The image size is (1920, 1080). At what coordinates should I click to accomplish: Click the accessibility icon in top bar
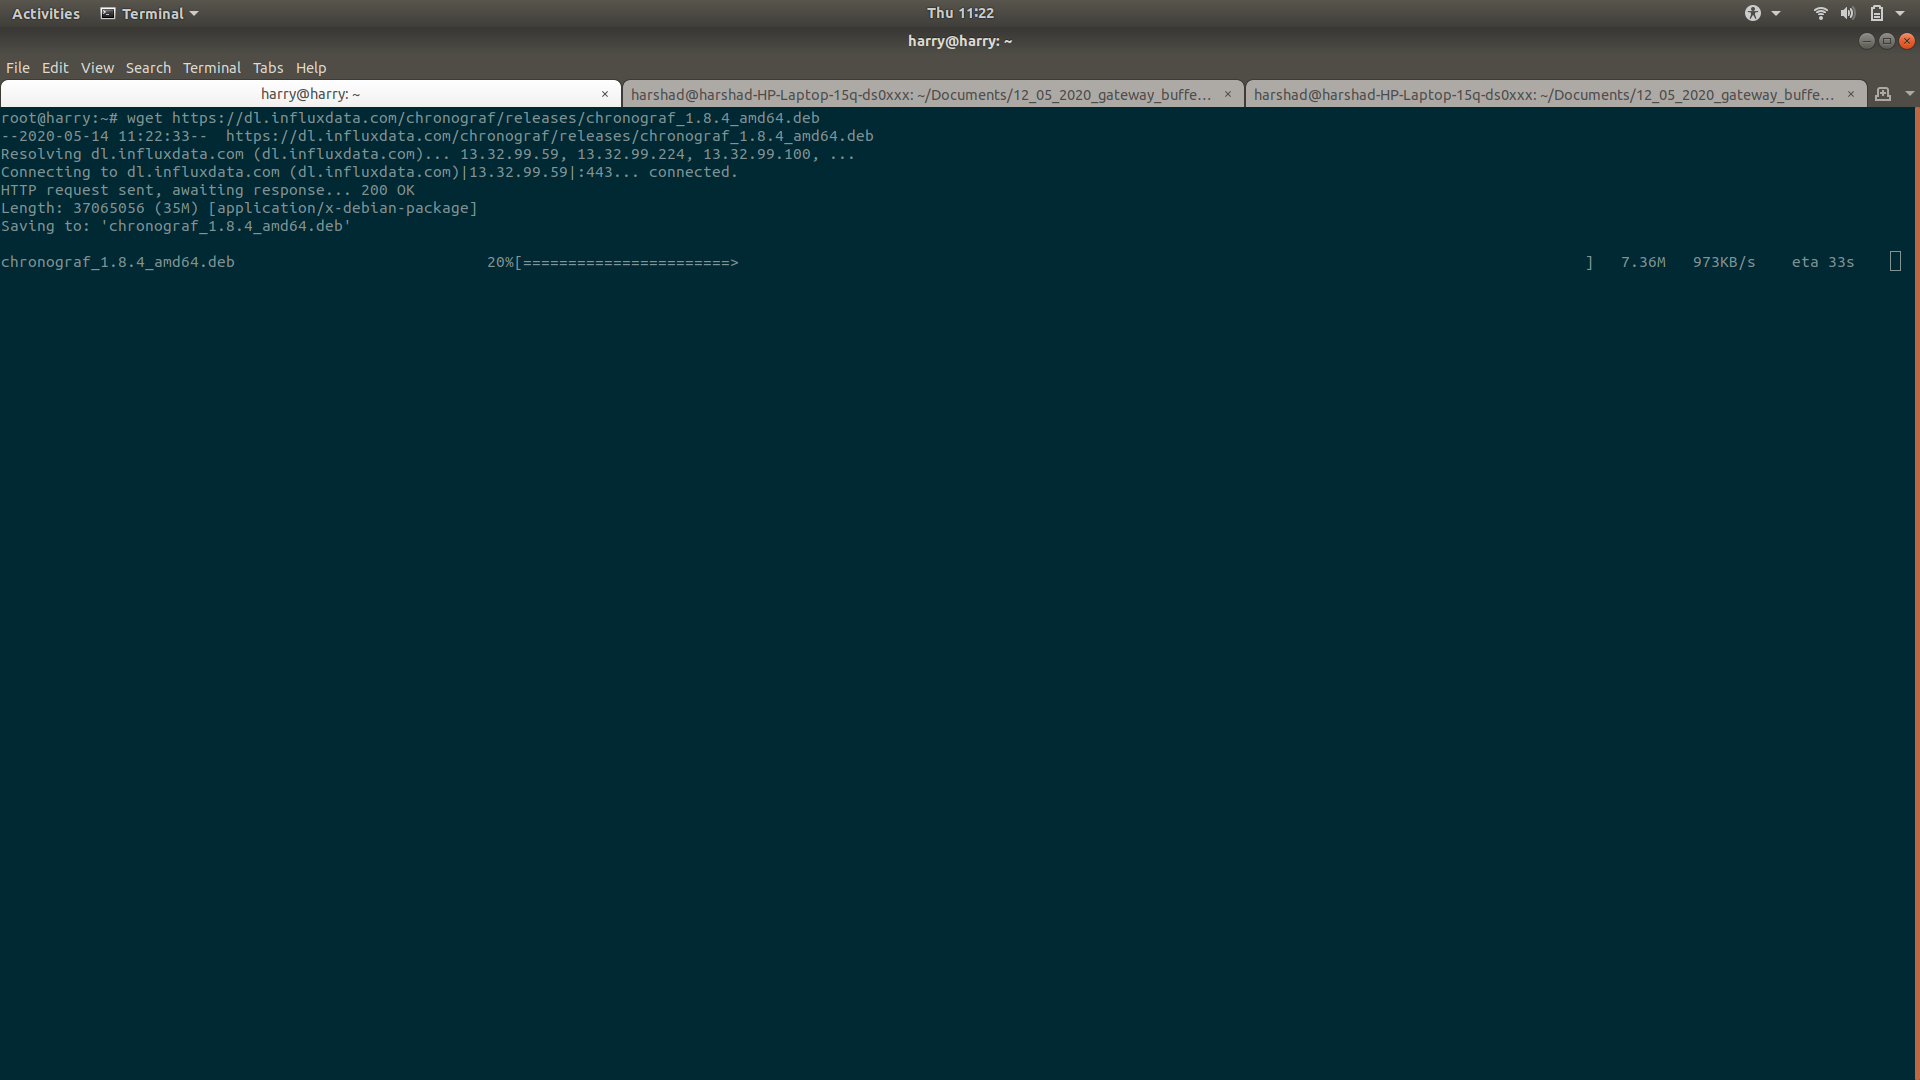(1753, 13)
